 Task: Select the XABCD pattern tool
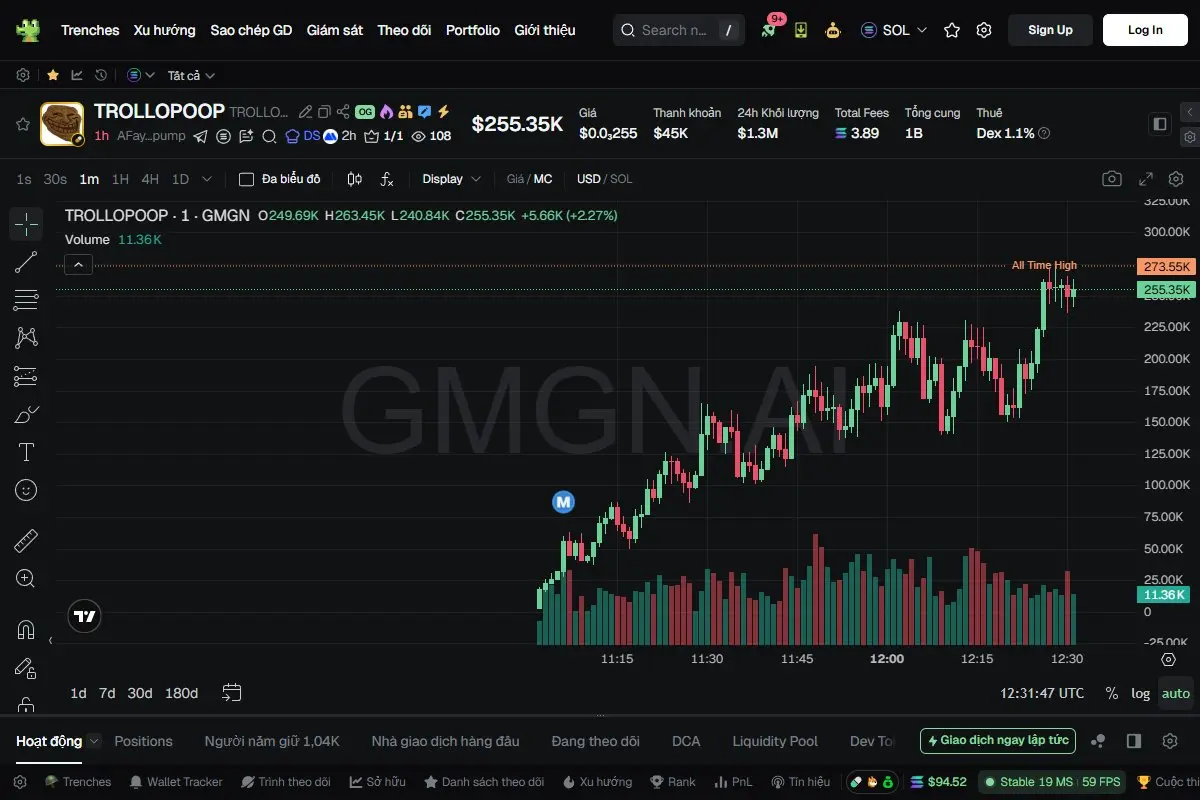26,338
